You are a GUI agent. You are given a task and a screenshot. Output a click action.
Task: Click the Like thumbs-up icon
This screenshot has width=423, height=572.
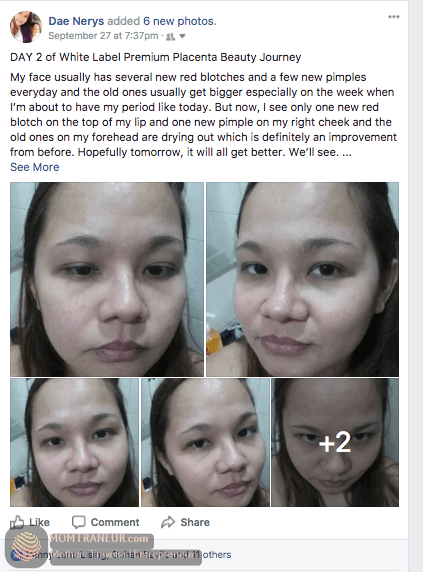click(x=17, y=522)
